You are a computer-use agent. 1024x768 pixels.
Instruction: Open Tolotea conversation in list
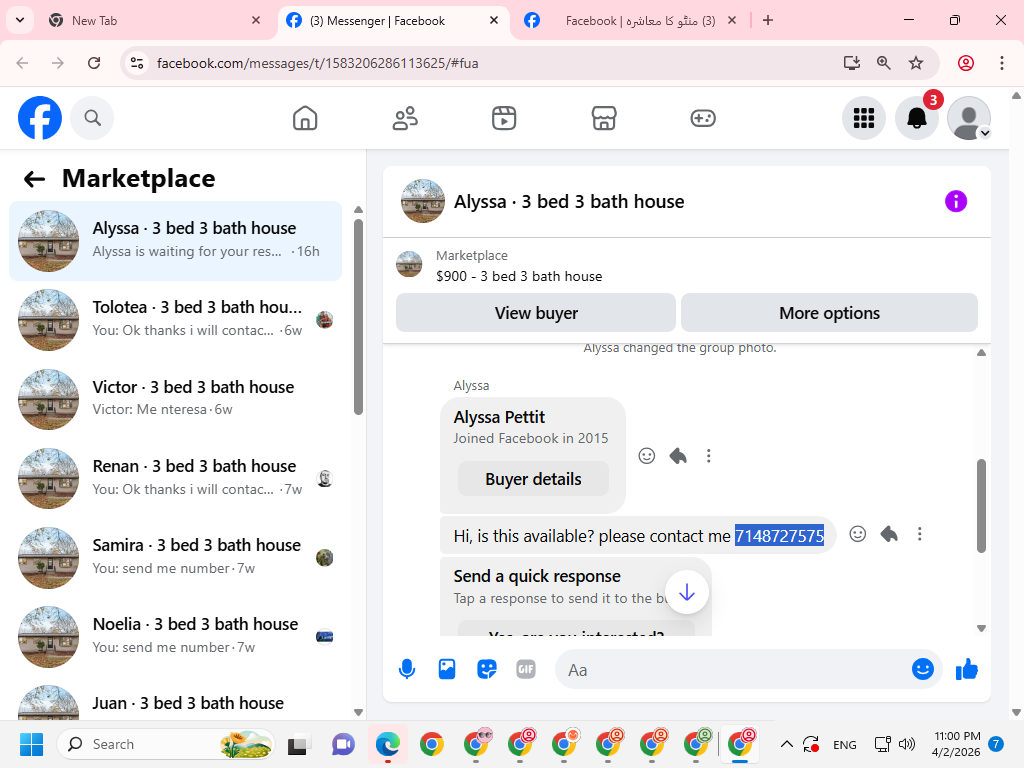coord(175,320)
